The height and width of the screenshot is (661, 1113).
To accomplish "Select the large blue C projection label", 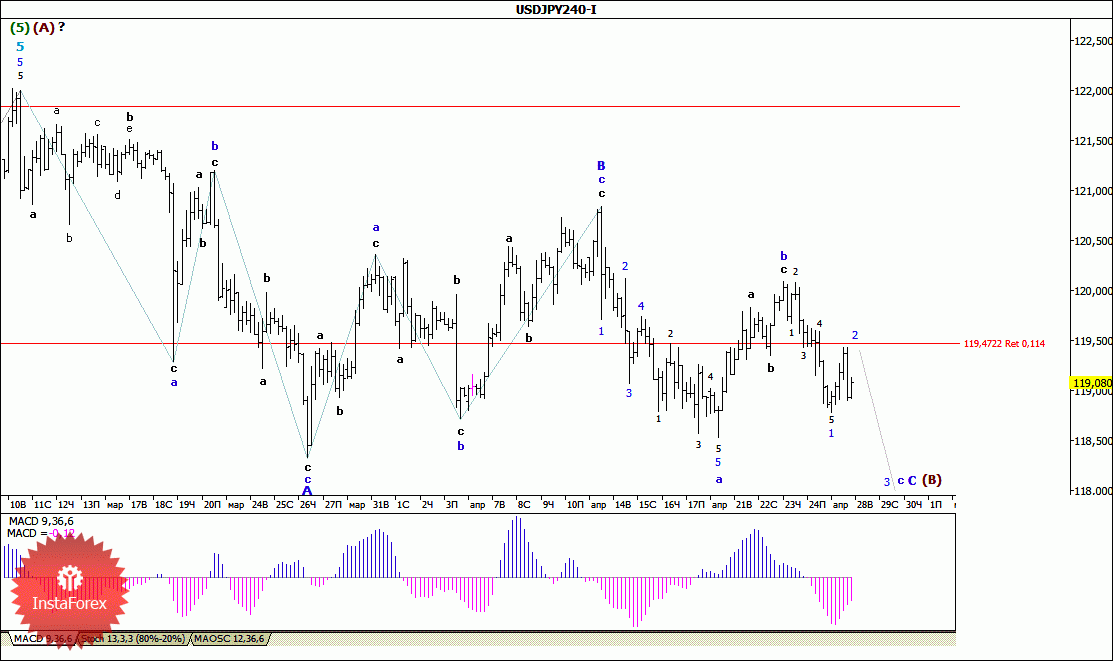I will [x=913, y=480].
